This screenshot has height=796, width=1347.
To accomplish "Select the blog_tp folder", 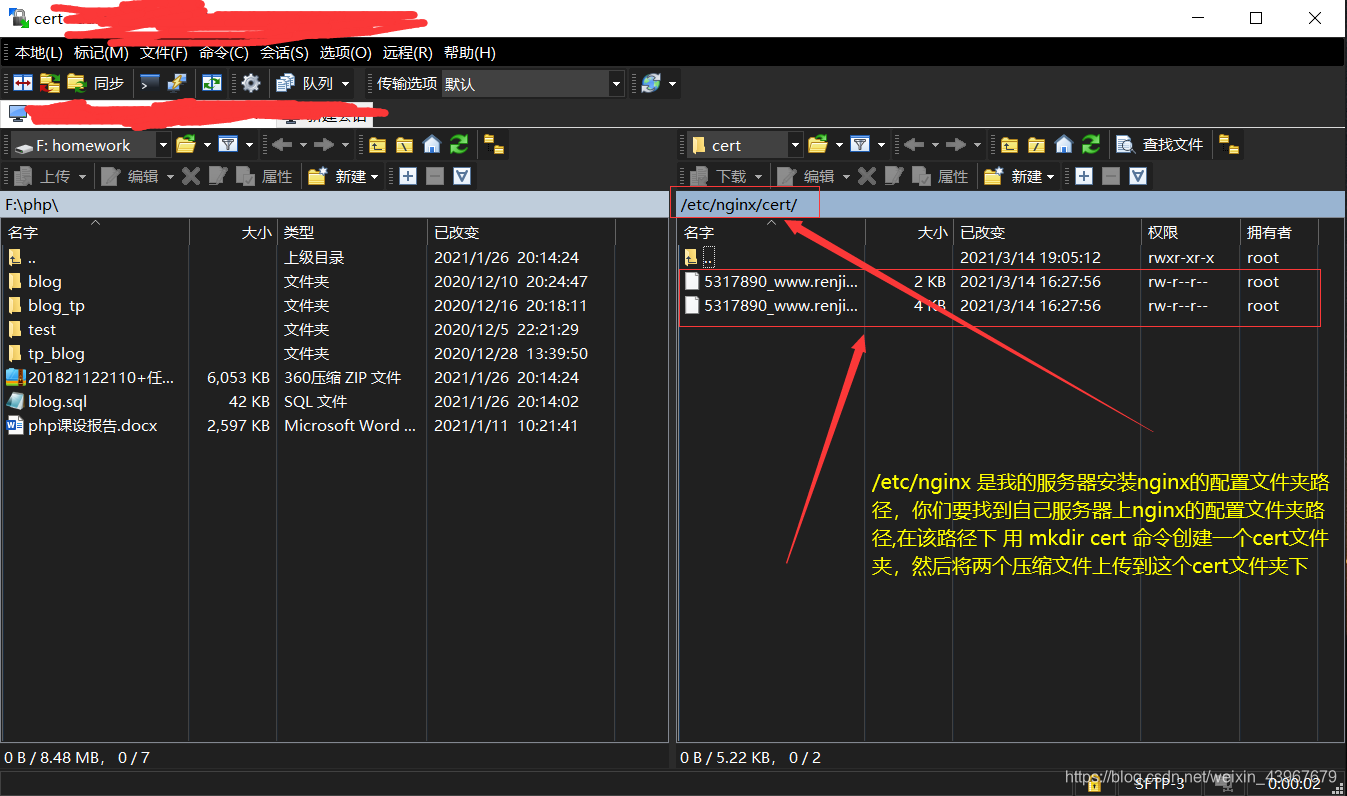I will tap(56, 305).
